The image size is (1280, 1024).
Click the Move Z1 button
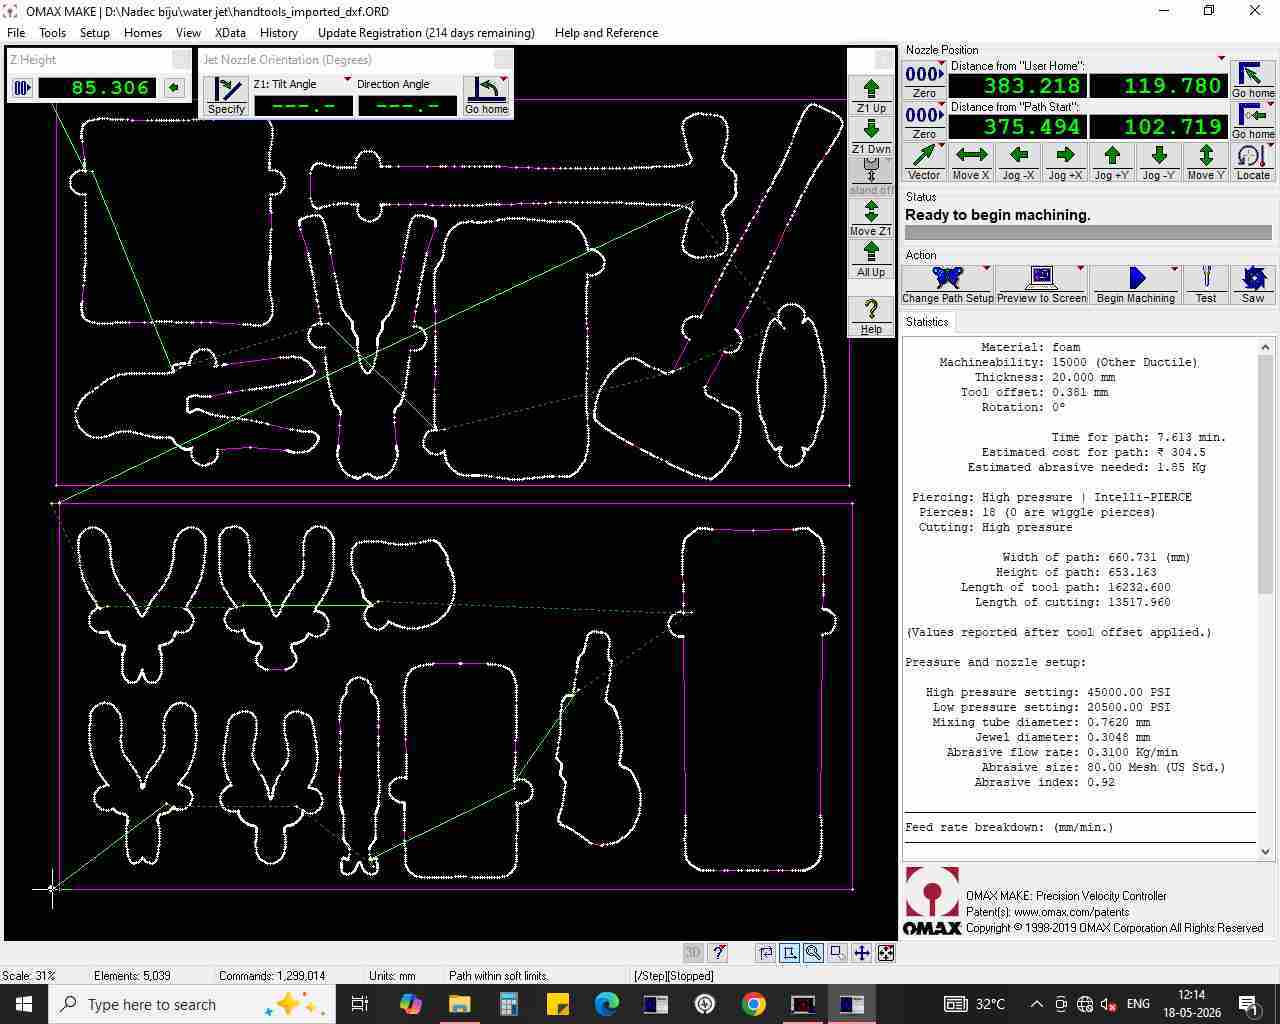[x=871, y=218]
